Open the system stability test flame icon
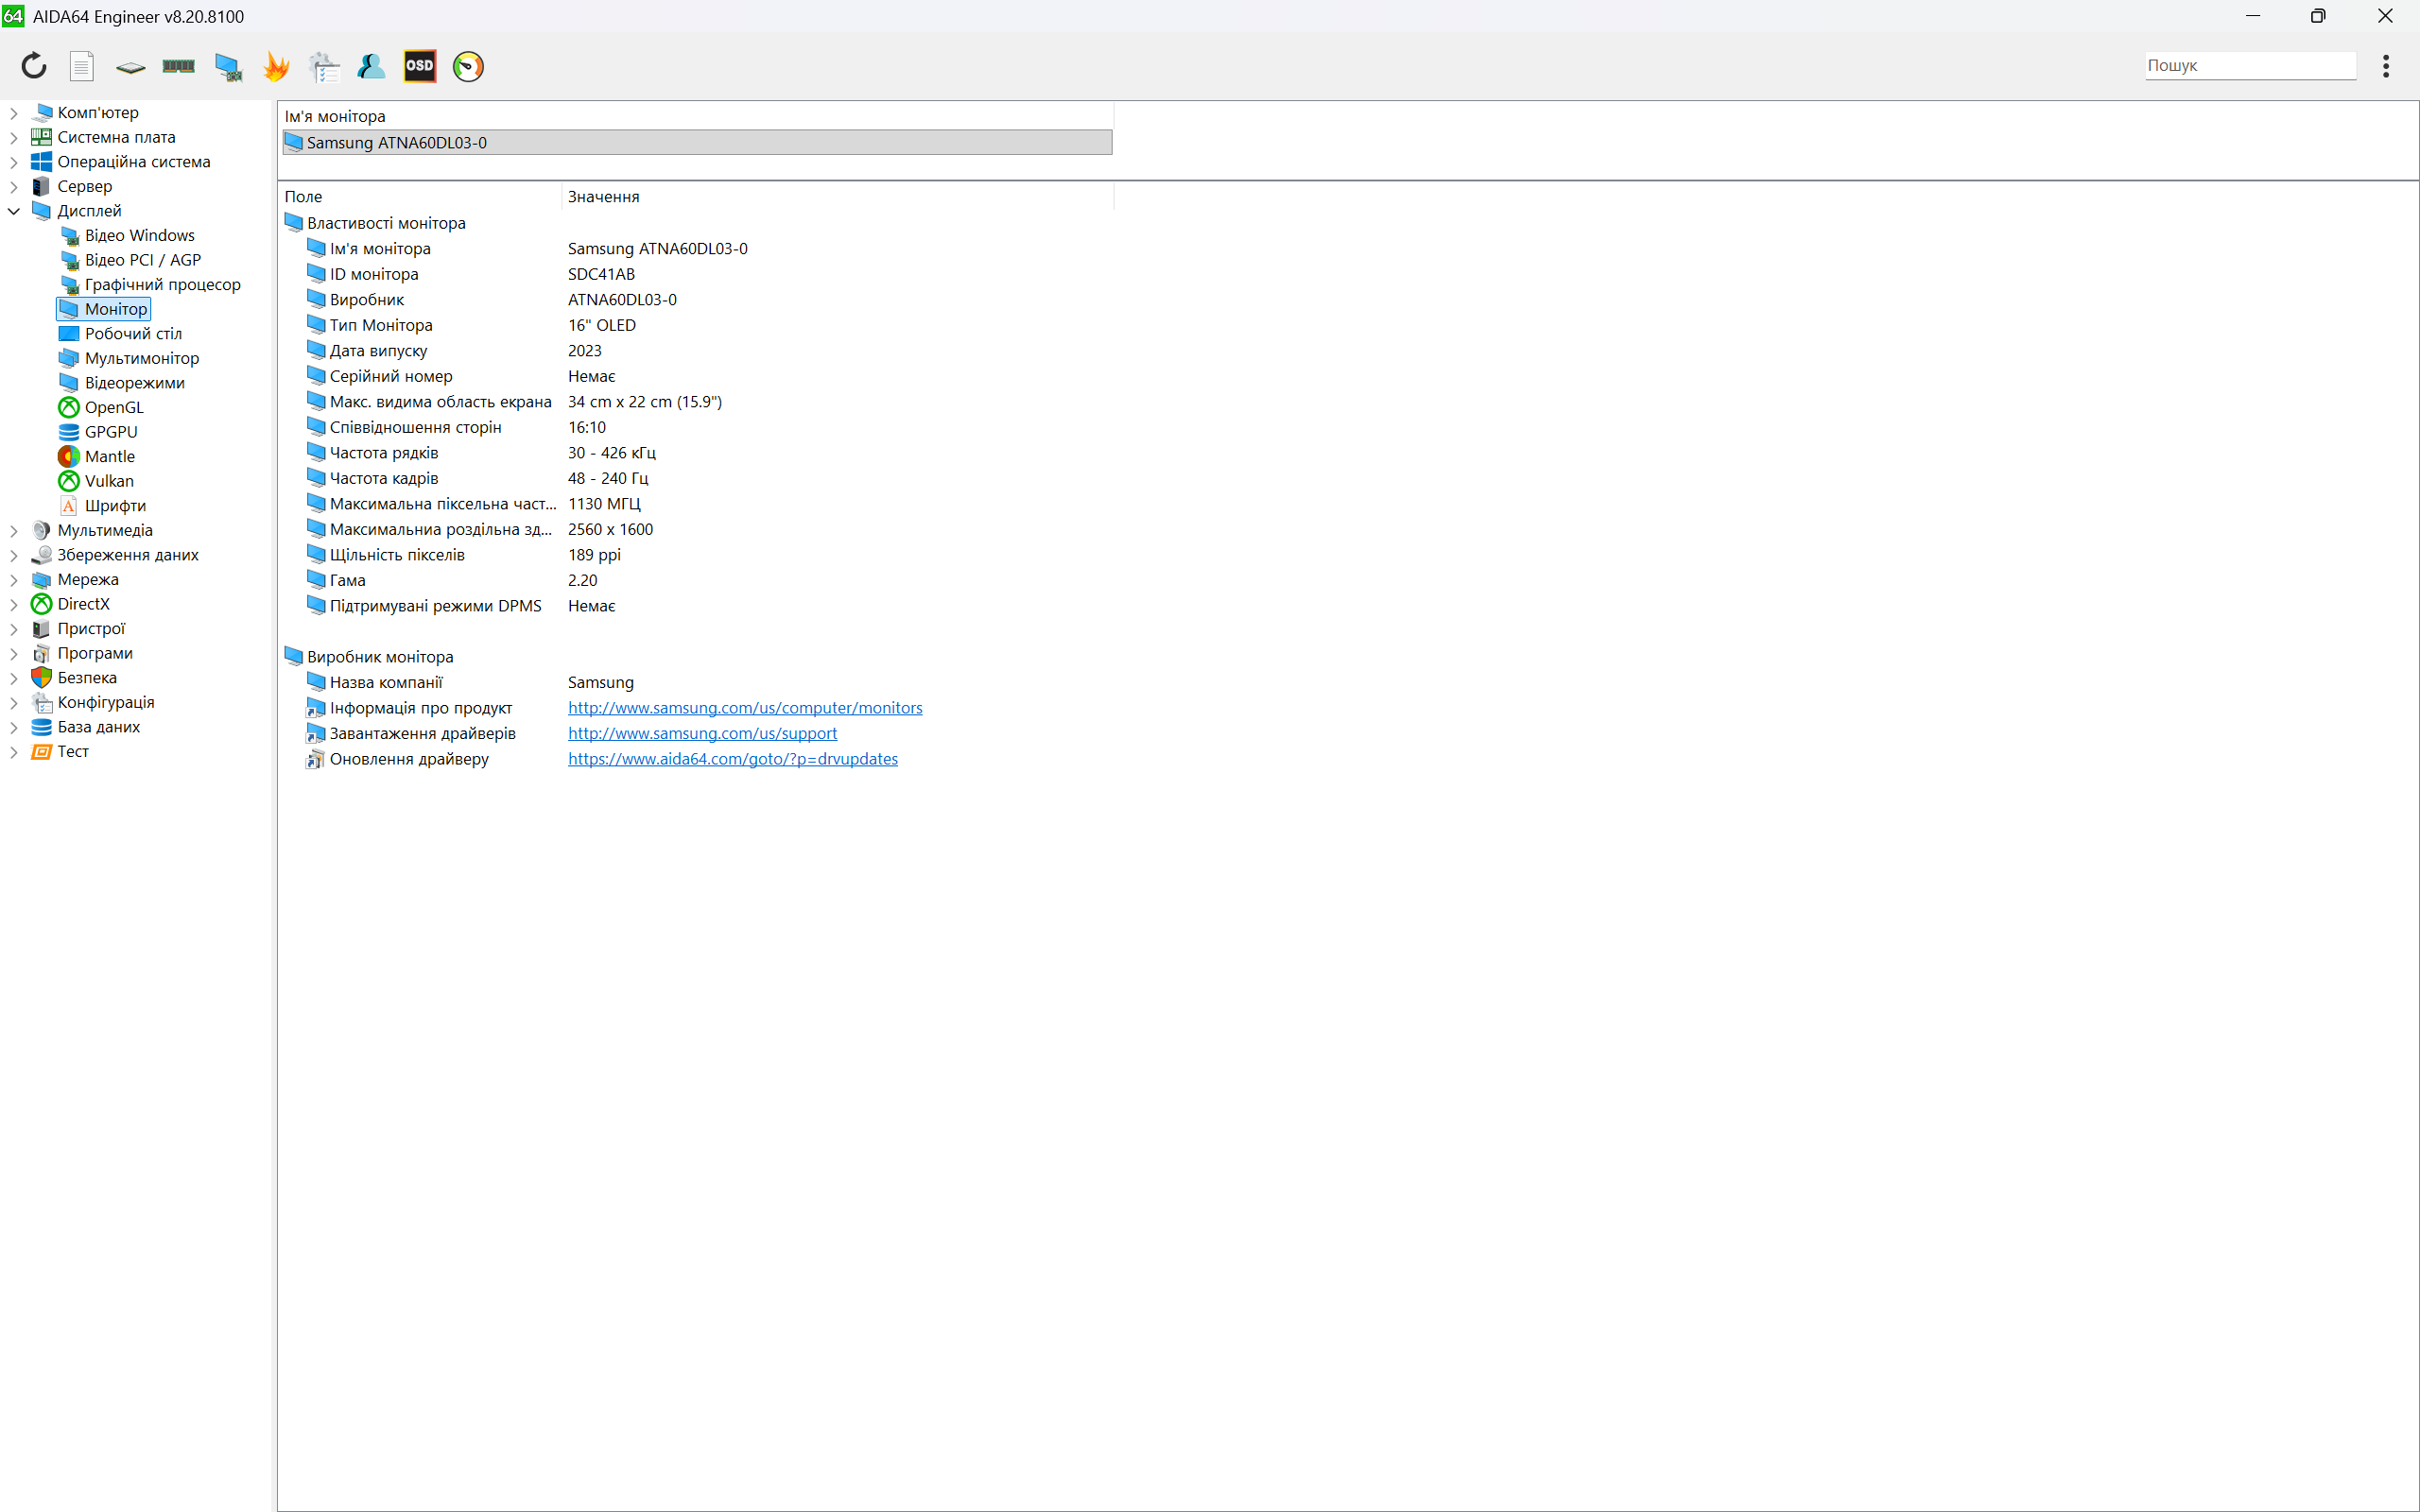2420x1512 pixels. (275, 66)
